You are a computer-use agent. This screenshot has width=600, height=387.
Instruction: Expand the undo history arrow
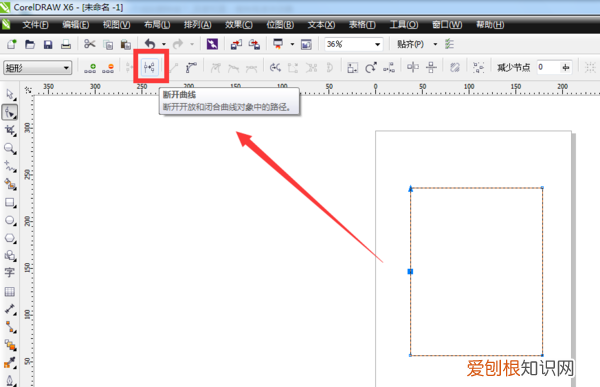164,44
